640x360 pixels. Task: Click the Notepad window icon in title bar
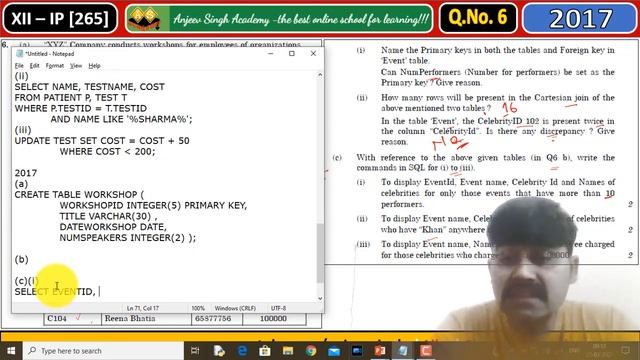click(19, 53)
